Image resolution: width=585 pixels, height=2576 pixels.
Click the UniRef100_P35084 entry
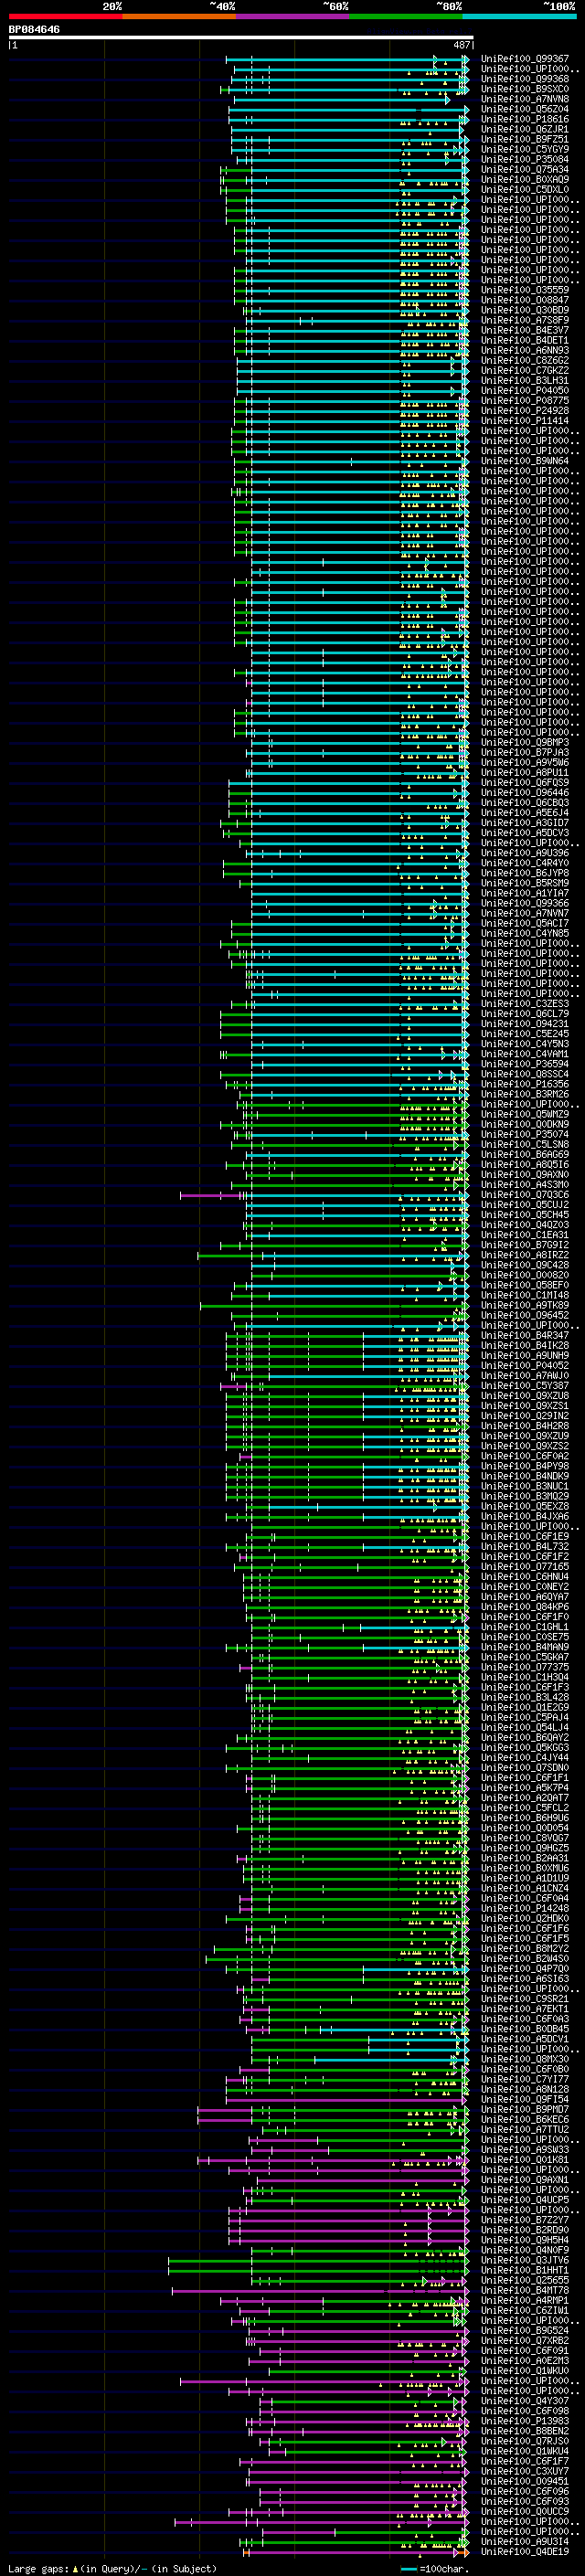(525, 159)
